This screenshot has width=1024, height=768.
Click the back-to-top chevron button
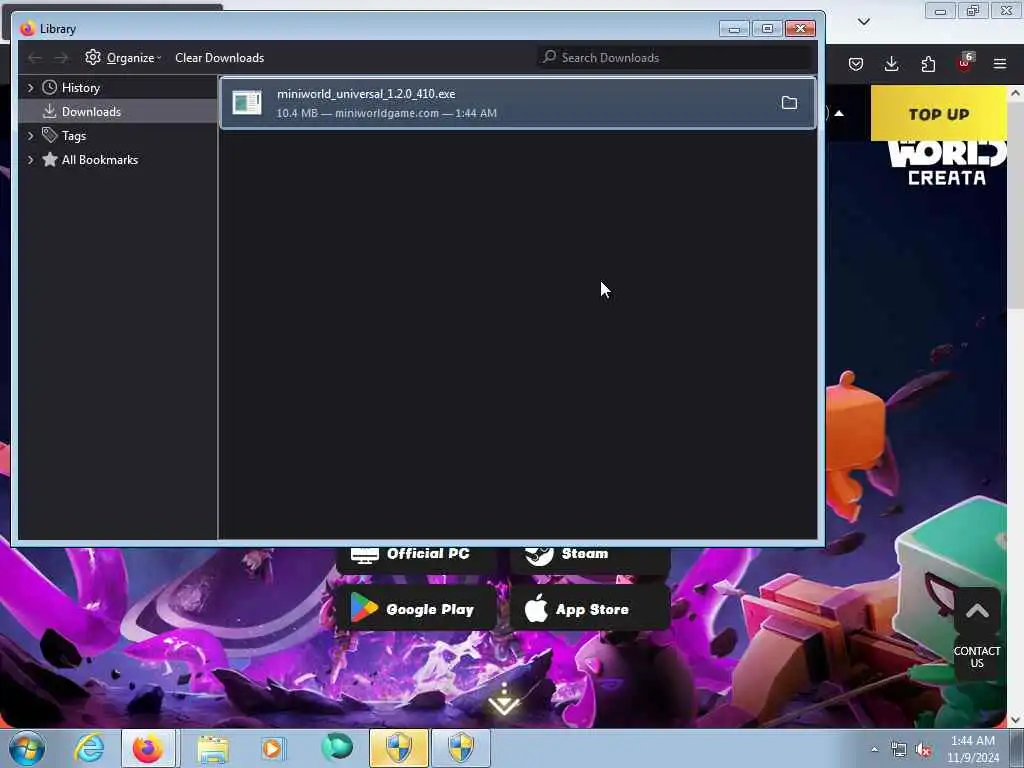pos(977,611)
